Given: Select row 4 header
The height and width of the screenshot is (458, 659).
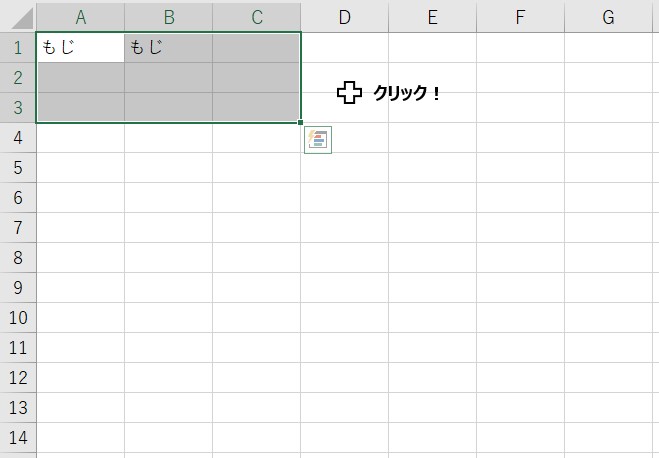Looking at the screenshot, I should coord(17,137).
